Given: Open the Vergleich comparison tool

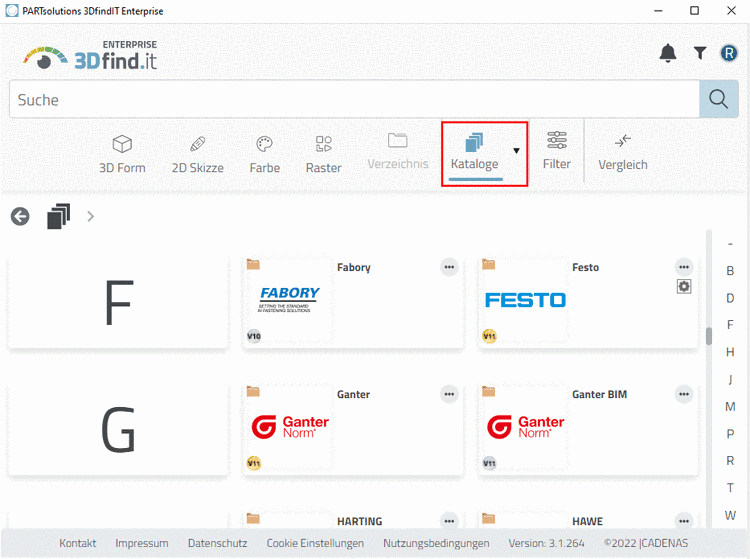Looking at the screenshot, I should pos(622,152).
